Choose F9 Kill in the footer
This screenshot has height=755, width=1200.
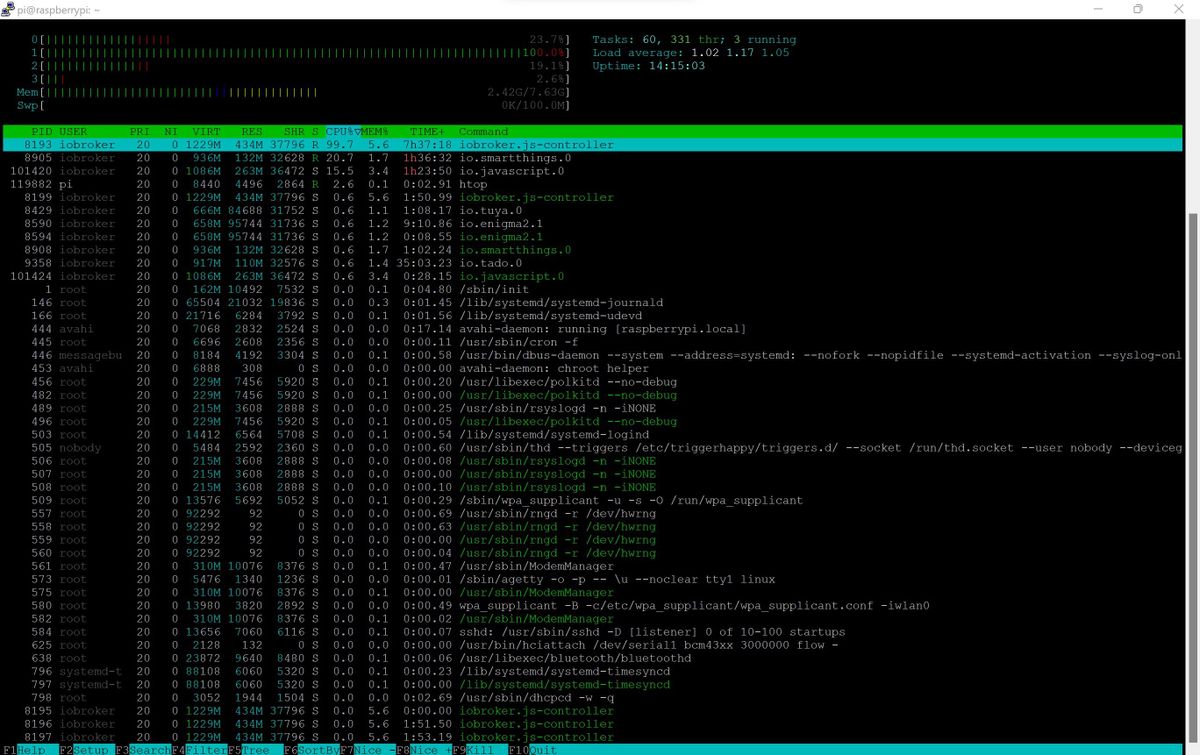[x=479, y=749]
